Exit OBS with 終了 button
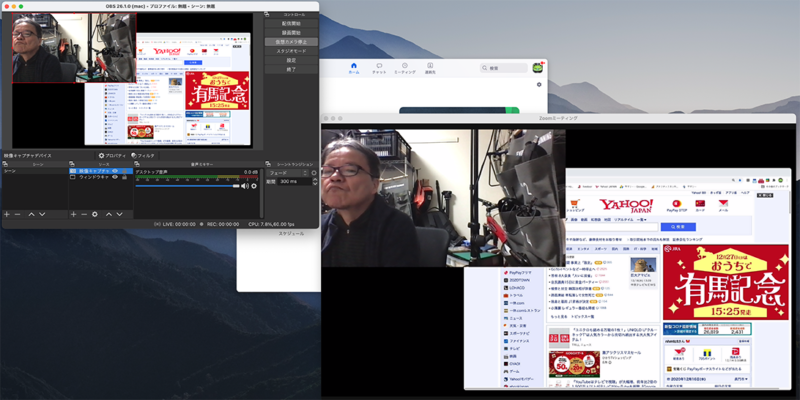 (x=291, y=69)
